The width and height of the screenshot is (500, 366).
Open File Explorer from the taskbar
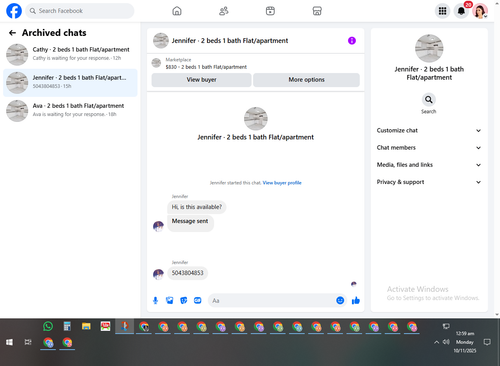click(x=86, y=326)
